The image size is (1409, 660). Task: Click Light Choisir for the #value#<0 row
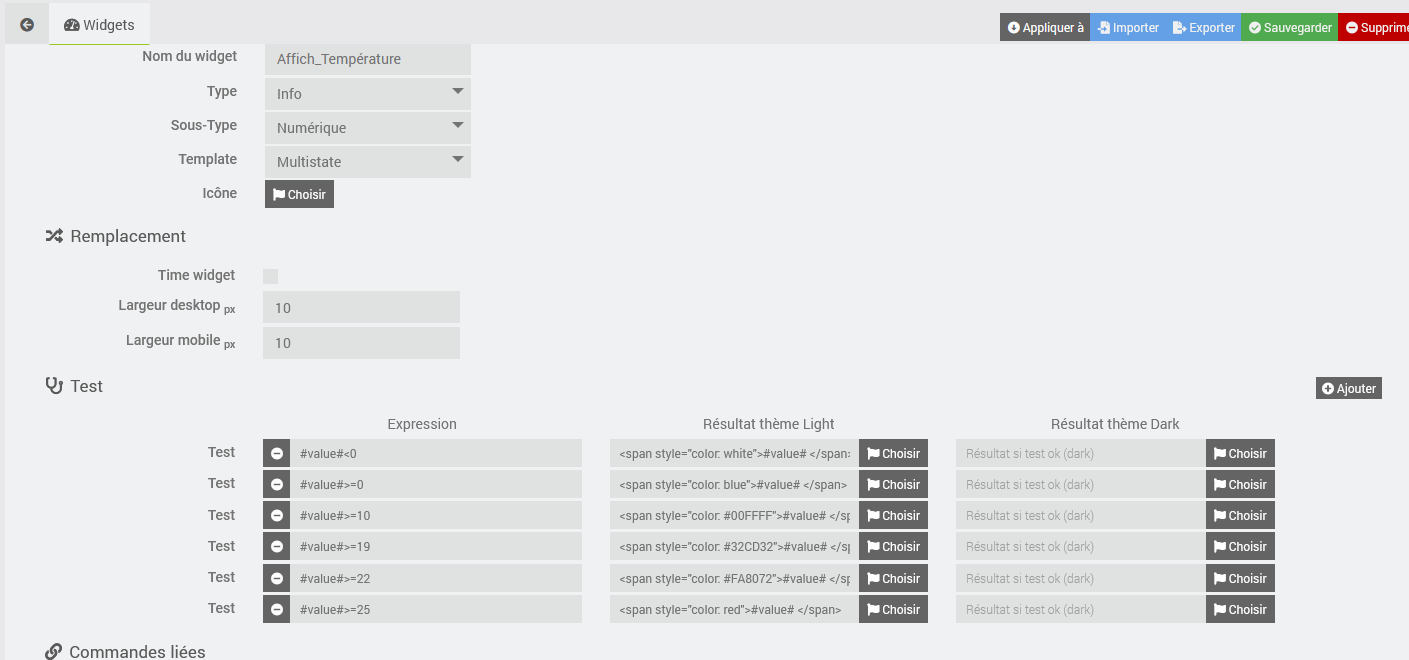[893, 453]
